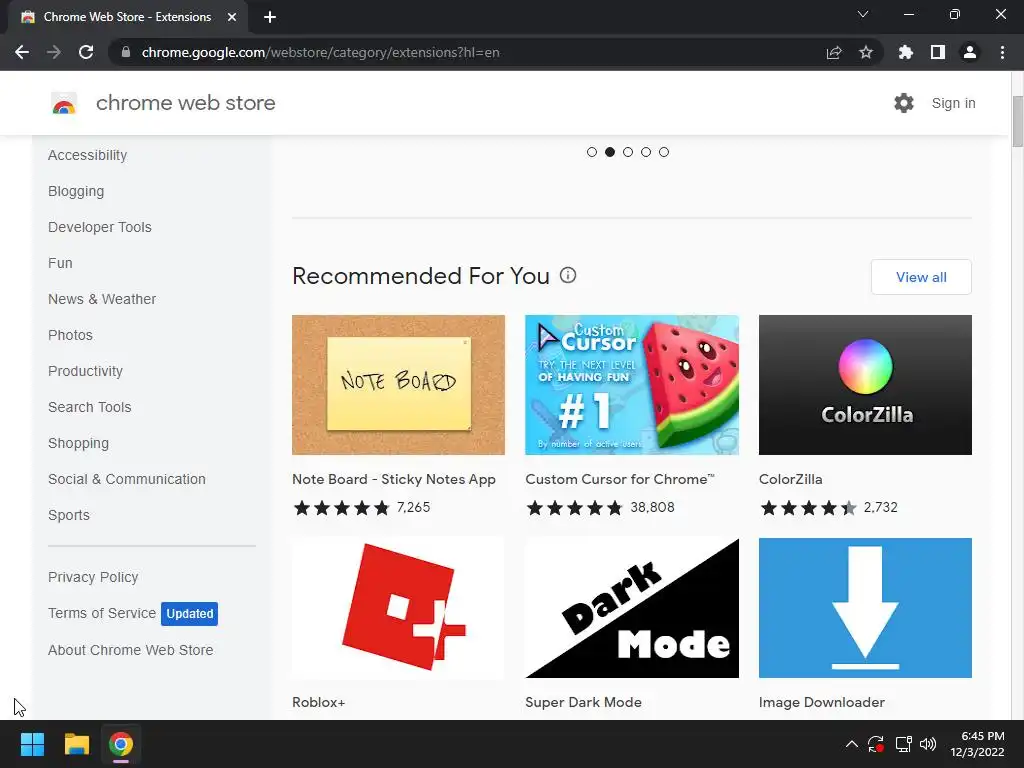
Task: Open a new browser tab with plus
Action: point(270,17)
